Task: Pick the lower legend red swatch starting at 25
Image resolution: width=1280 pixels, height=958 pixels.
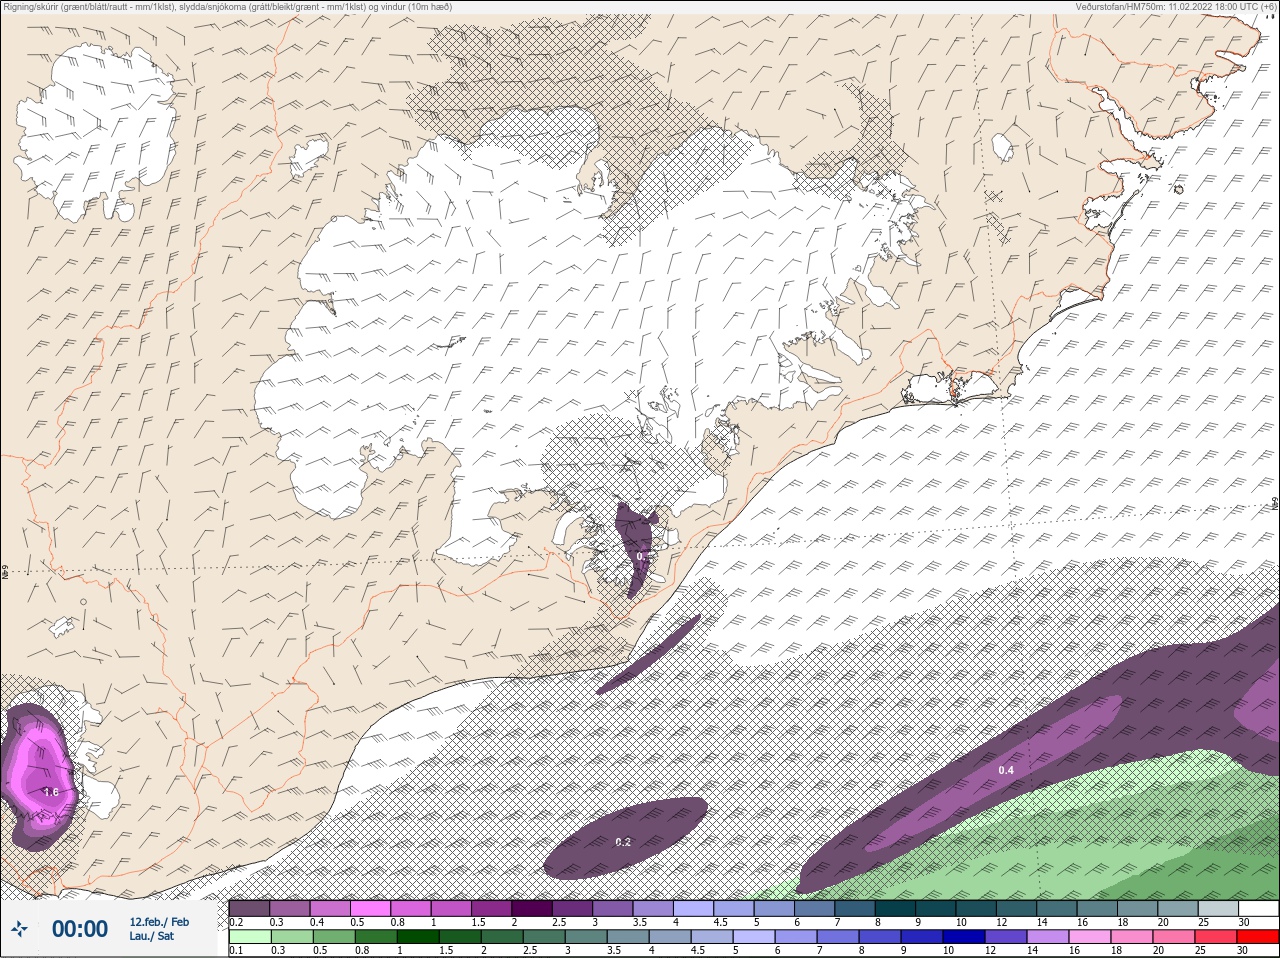Action: point(1218,937)
